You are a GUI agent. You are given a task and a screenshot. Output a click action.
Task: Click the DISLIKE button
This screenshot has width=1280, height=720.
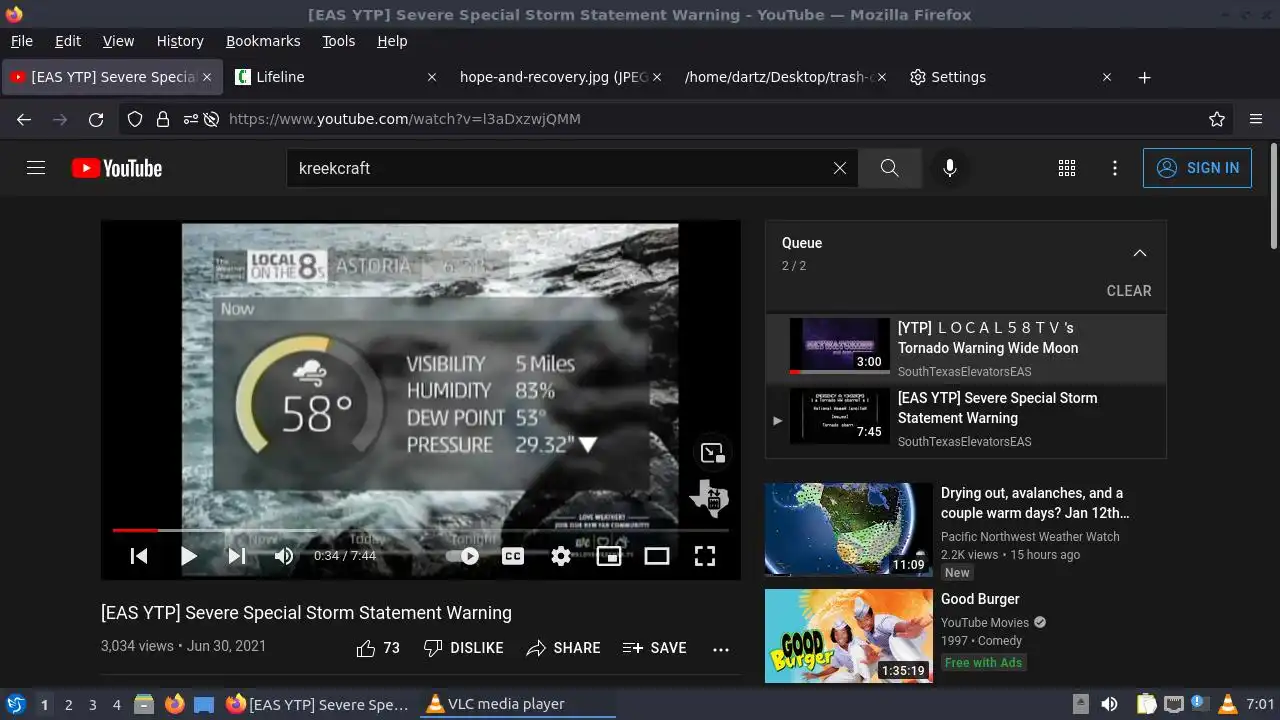coord(463,648)
